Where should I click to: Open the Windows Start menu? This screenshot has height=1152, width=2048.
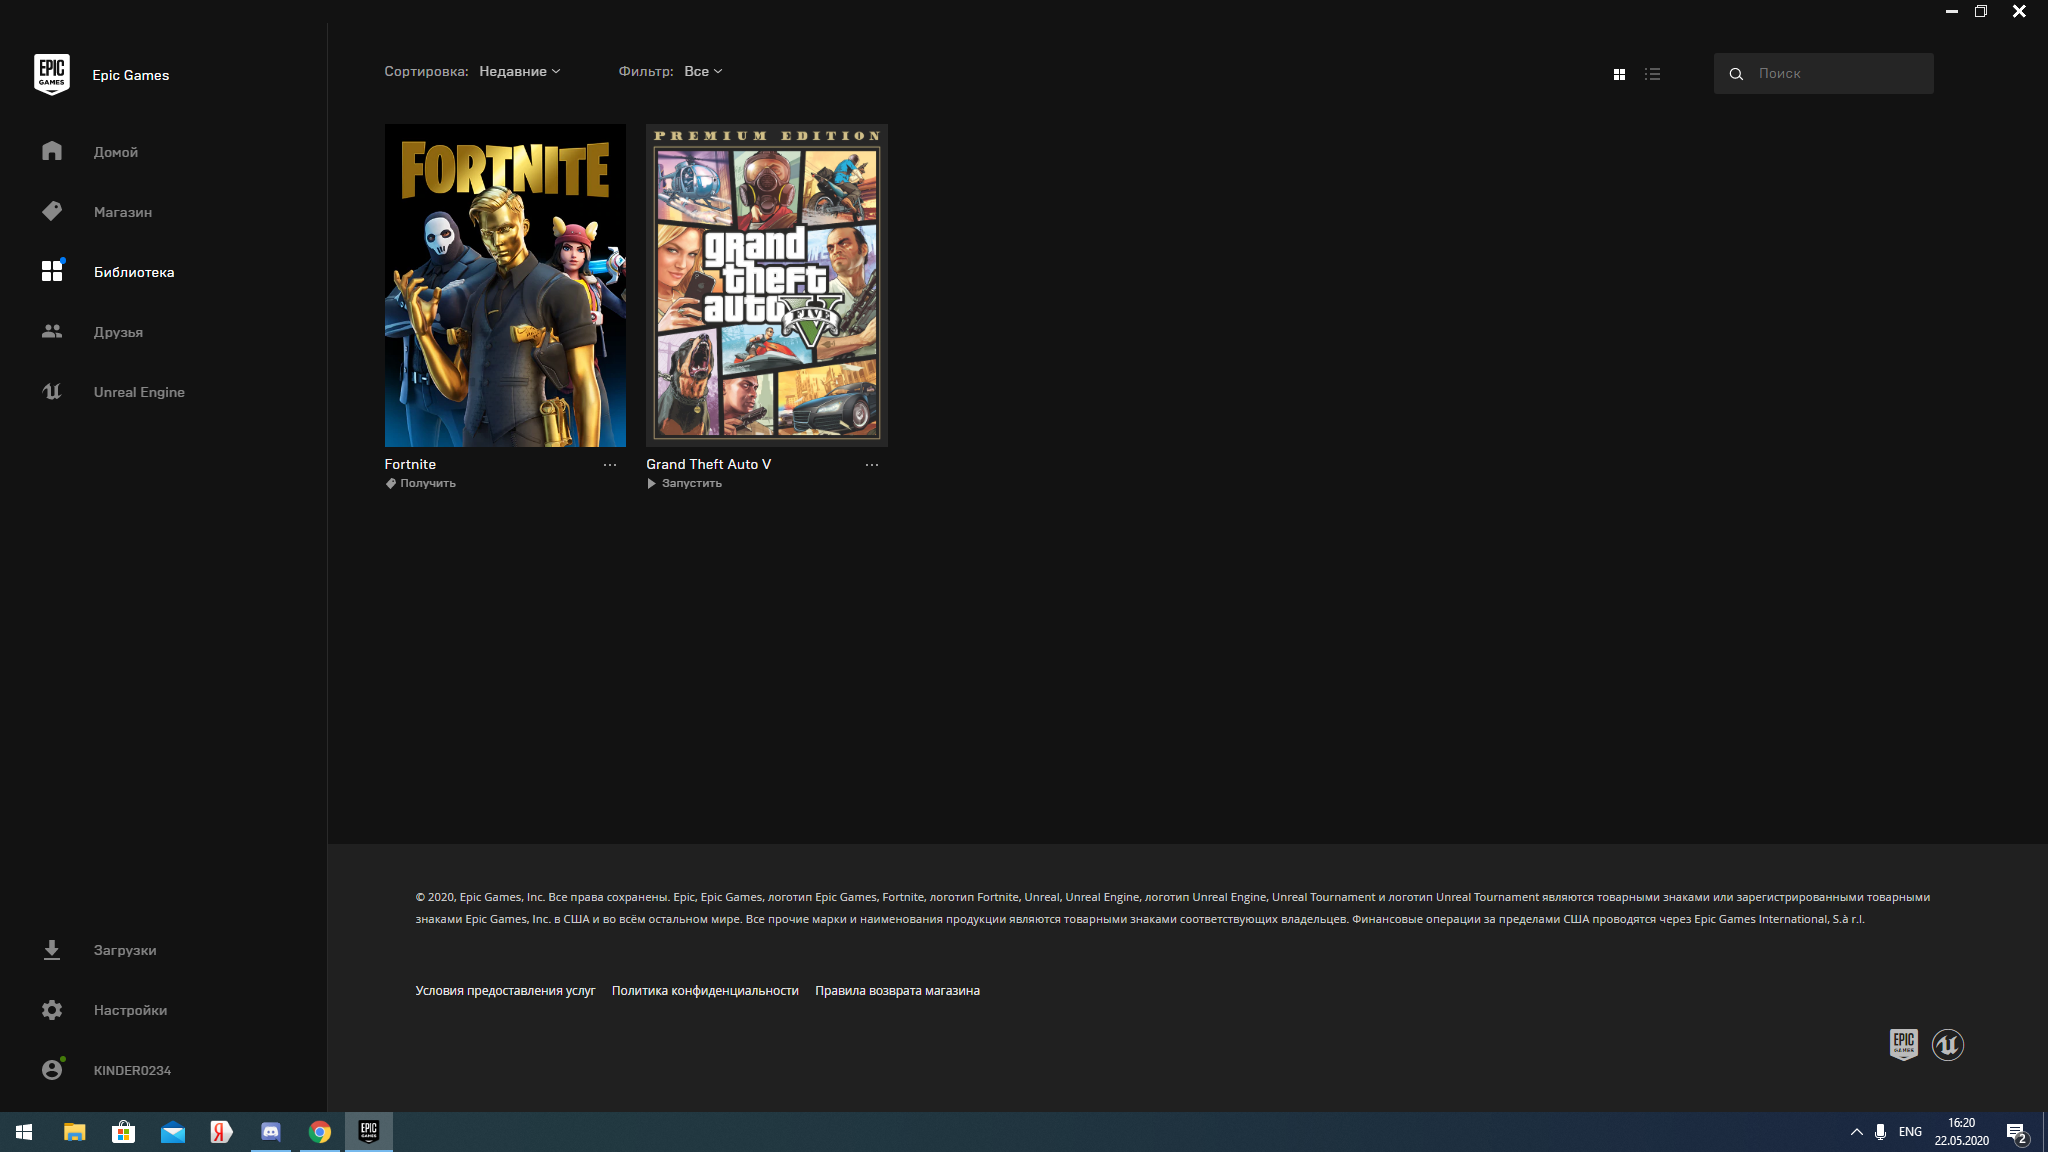[x=24, y=1132]
